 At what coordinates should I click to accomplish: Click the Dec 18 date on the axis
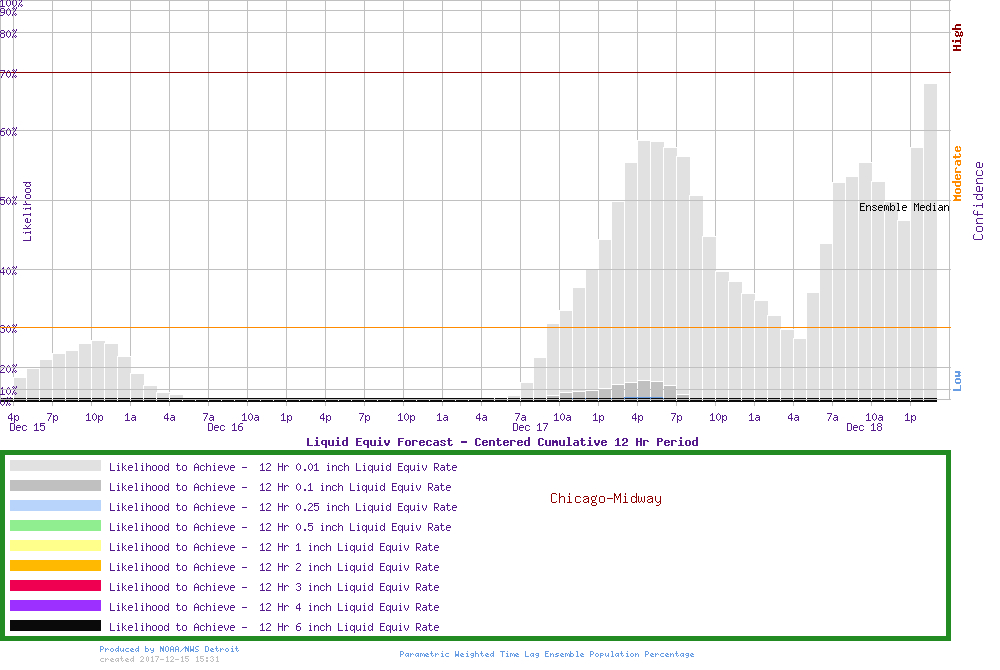pos(864,427)
